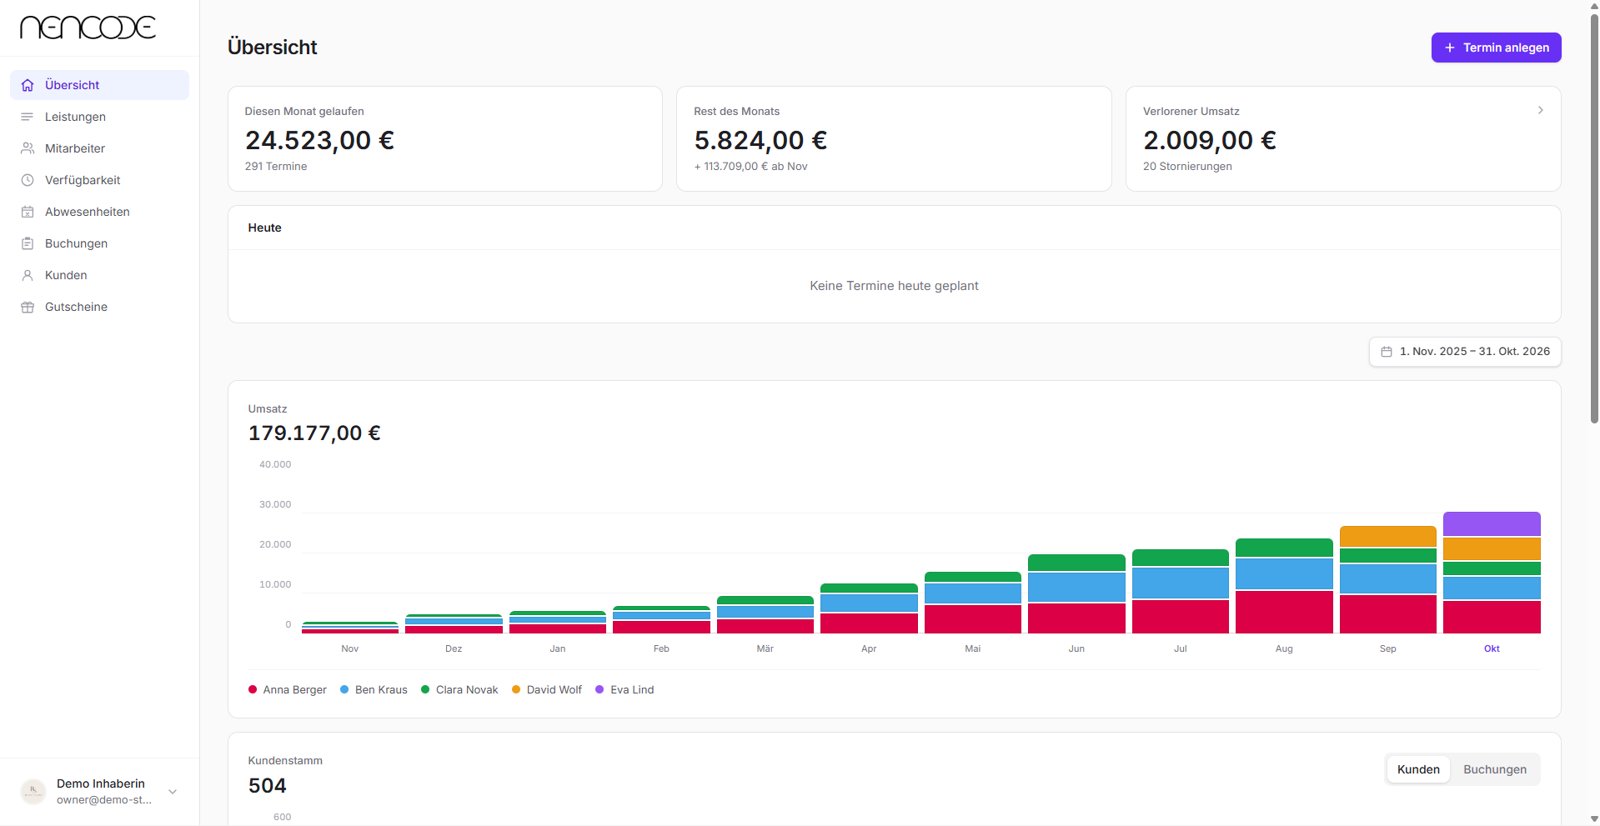
Task: Toggle Anna Berger series in legend
Action: click(287, 690)
